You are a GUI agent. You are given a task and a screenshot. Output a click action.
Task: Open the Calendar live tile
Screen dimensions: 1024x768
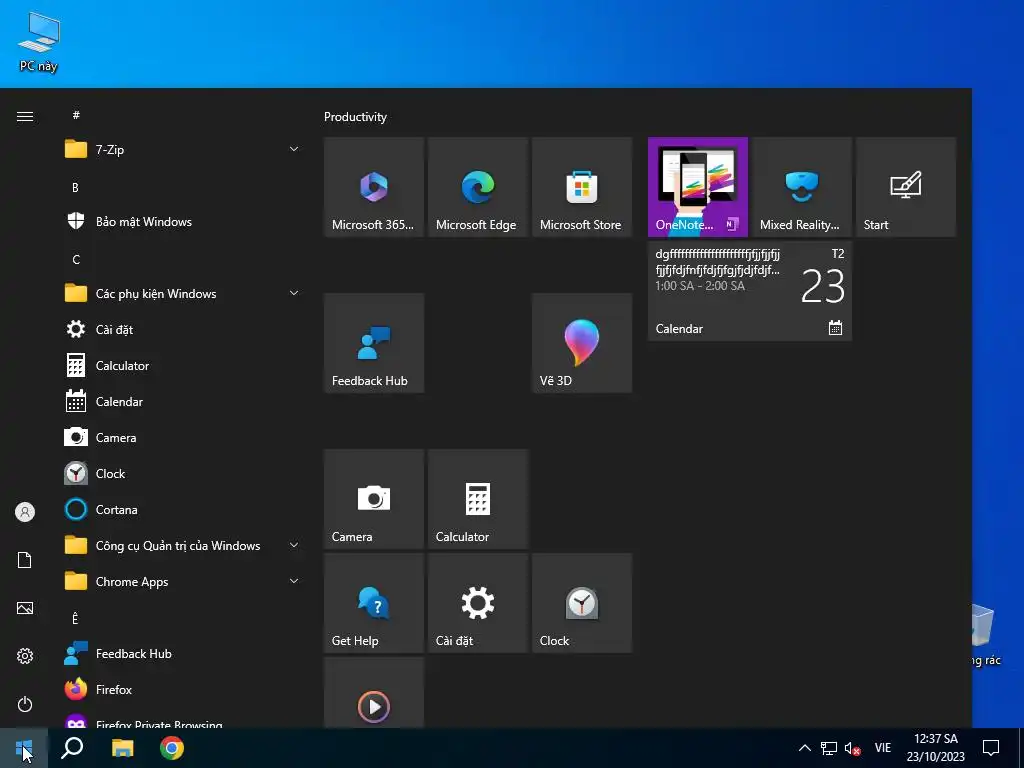pyautogui.click(x=750, y=291)
